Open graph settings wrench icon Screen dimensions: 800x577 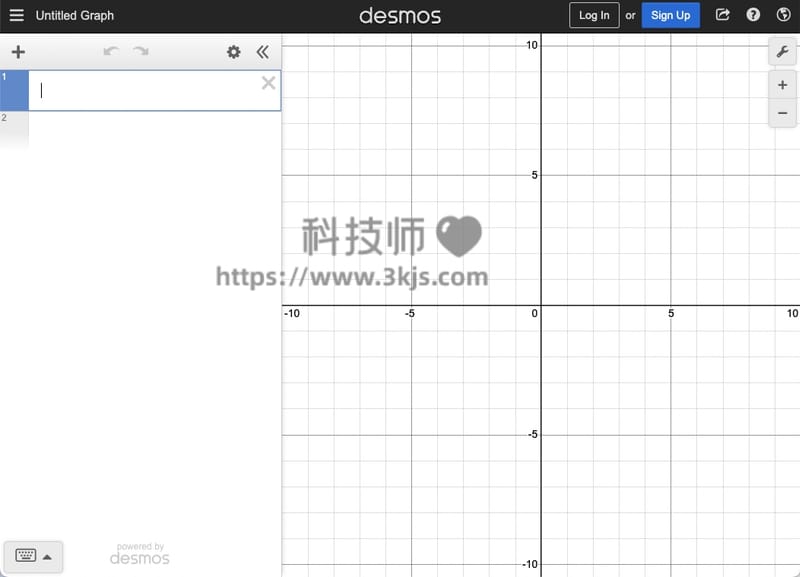[x=782, y=52]
